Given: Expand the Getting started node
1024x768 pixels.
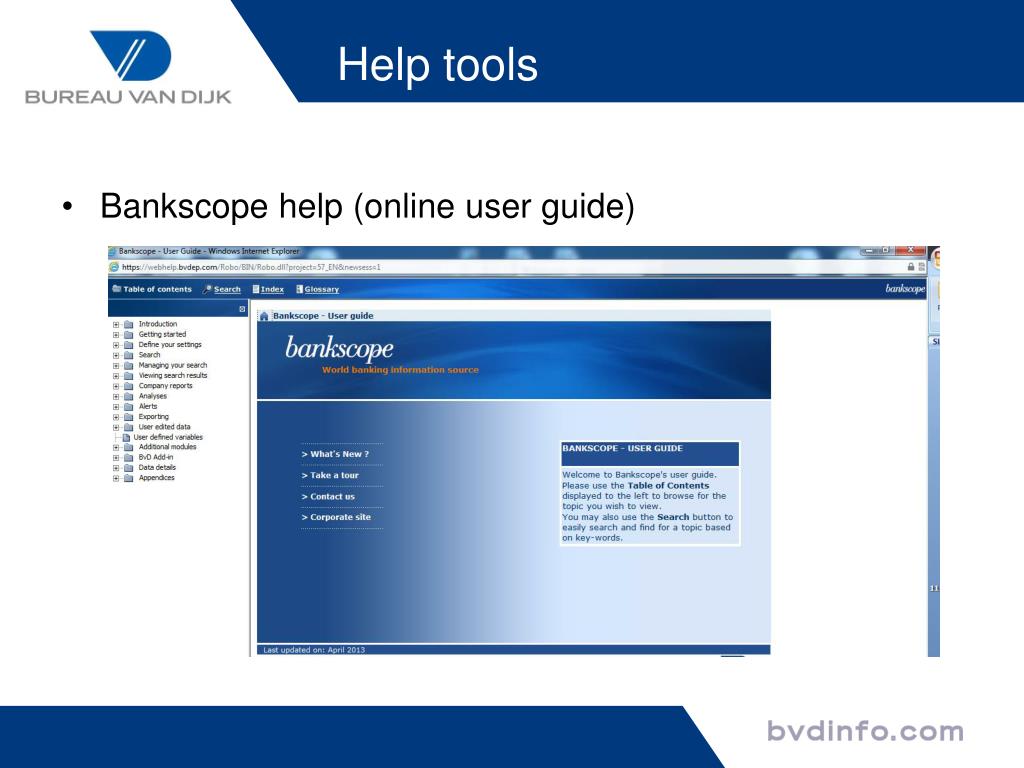Looking at the screenshot, I should click(116, 335).
